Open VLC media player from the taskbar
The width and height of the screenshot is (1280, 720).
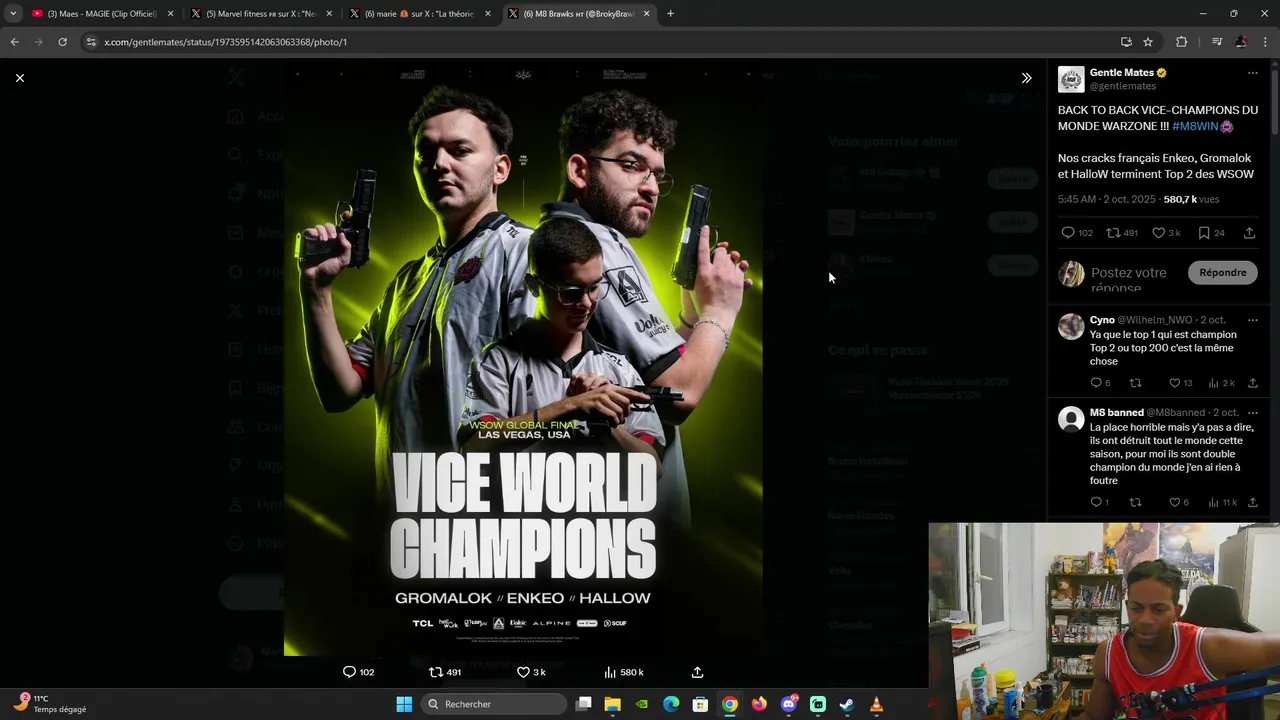click(x=876, y=704)
